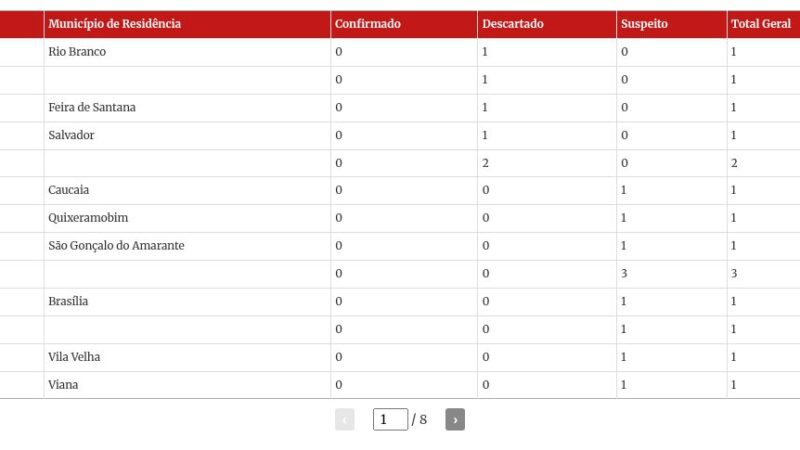Click the Suspeito column header
This screenshot has width=800, height=450.
(644, 24)
